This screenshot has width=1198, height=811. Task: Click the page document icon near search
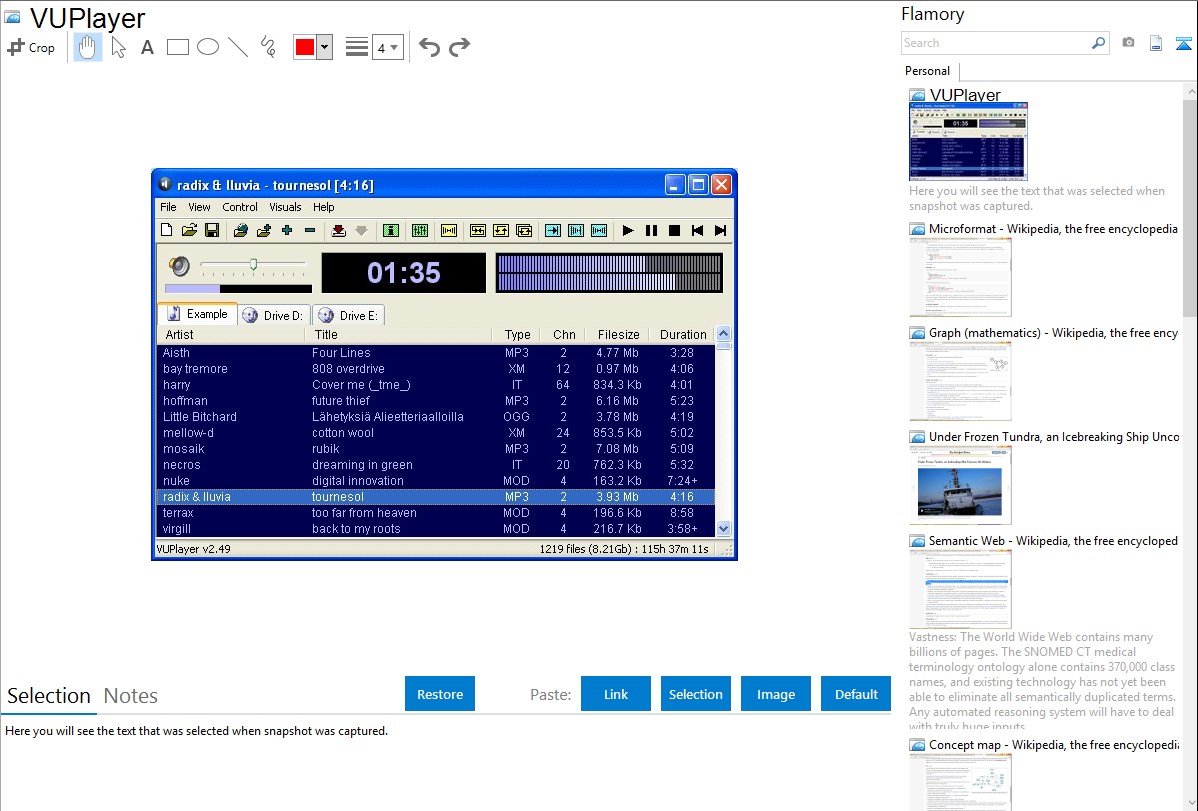point(1156,43)
